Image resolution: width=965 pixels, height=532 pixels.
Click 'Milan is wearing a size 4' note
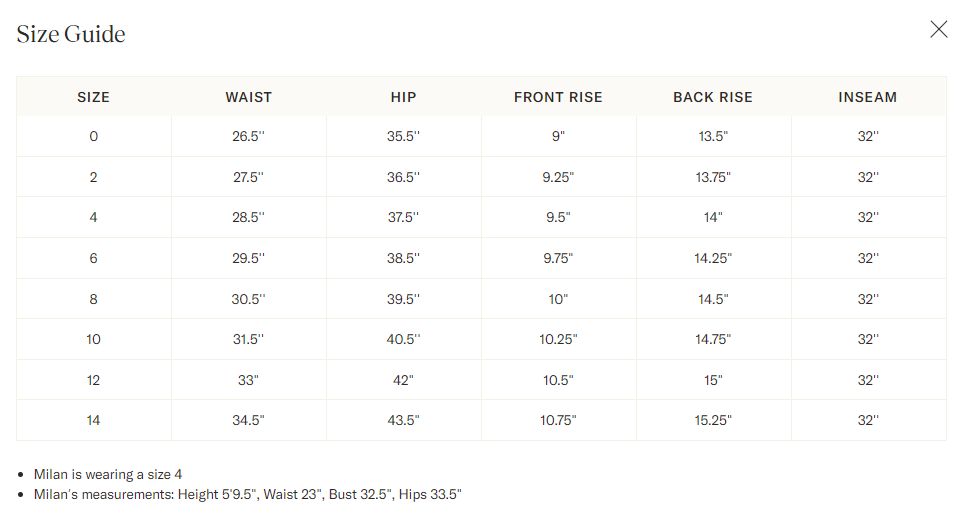(x=108, y=475)
